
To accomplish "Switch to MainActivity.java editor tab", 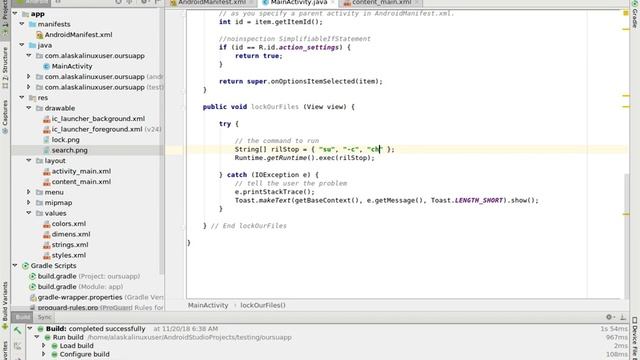I will tap(299, 2).
